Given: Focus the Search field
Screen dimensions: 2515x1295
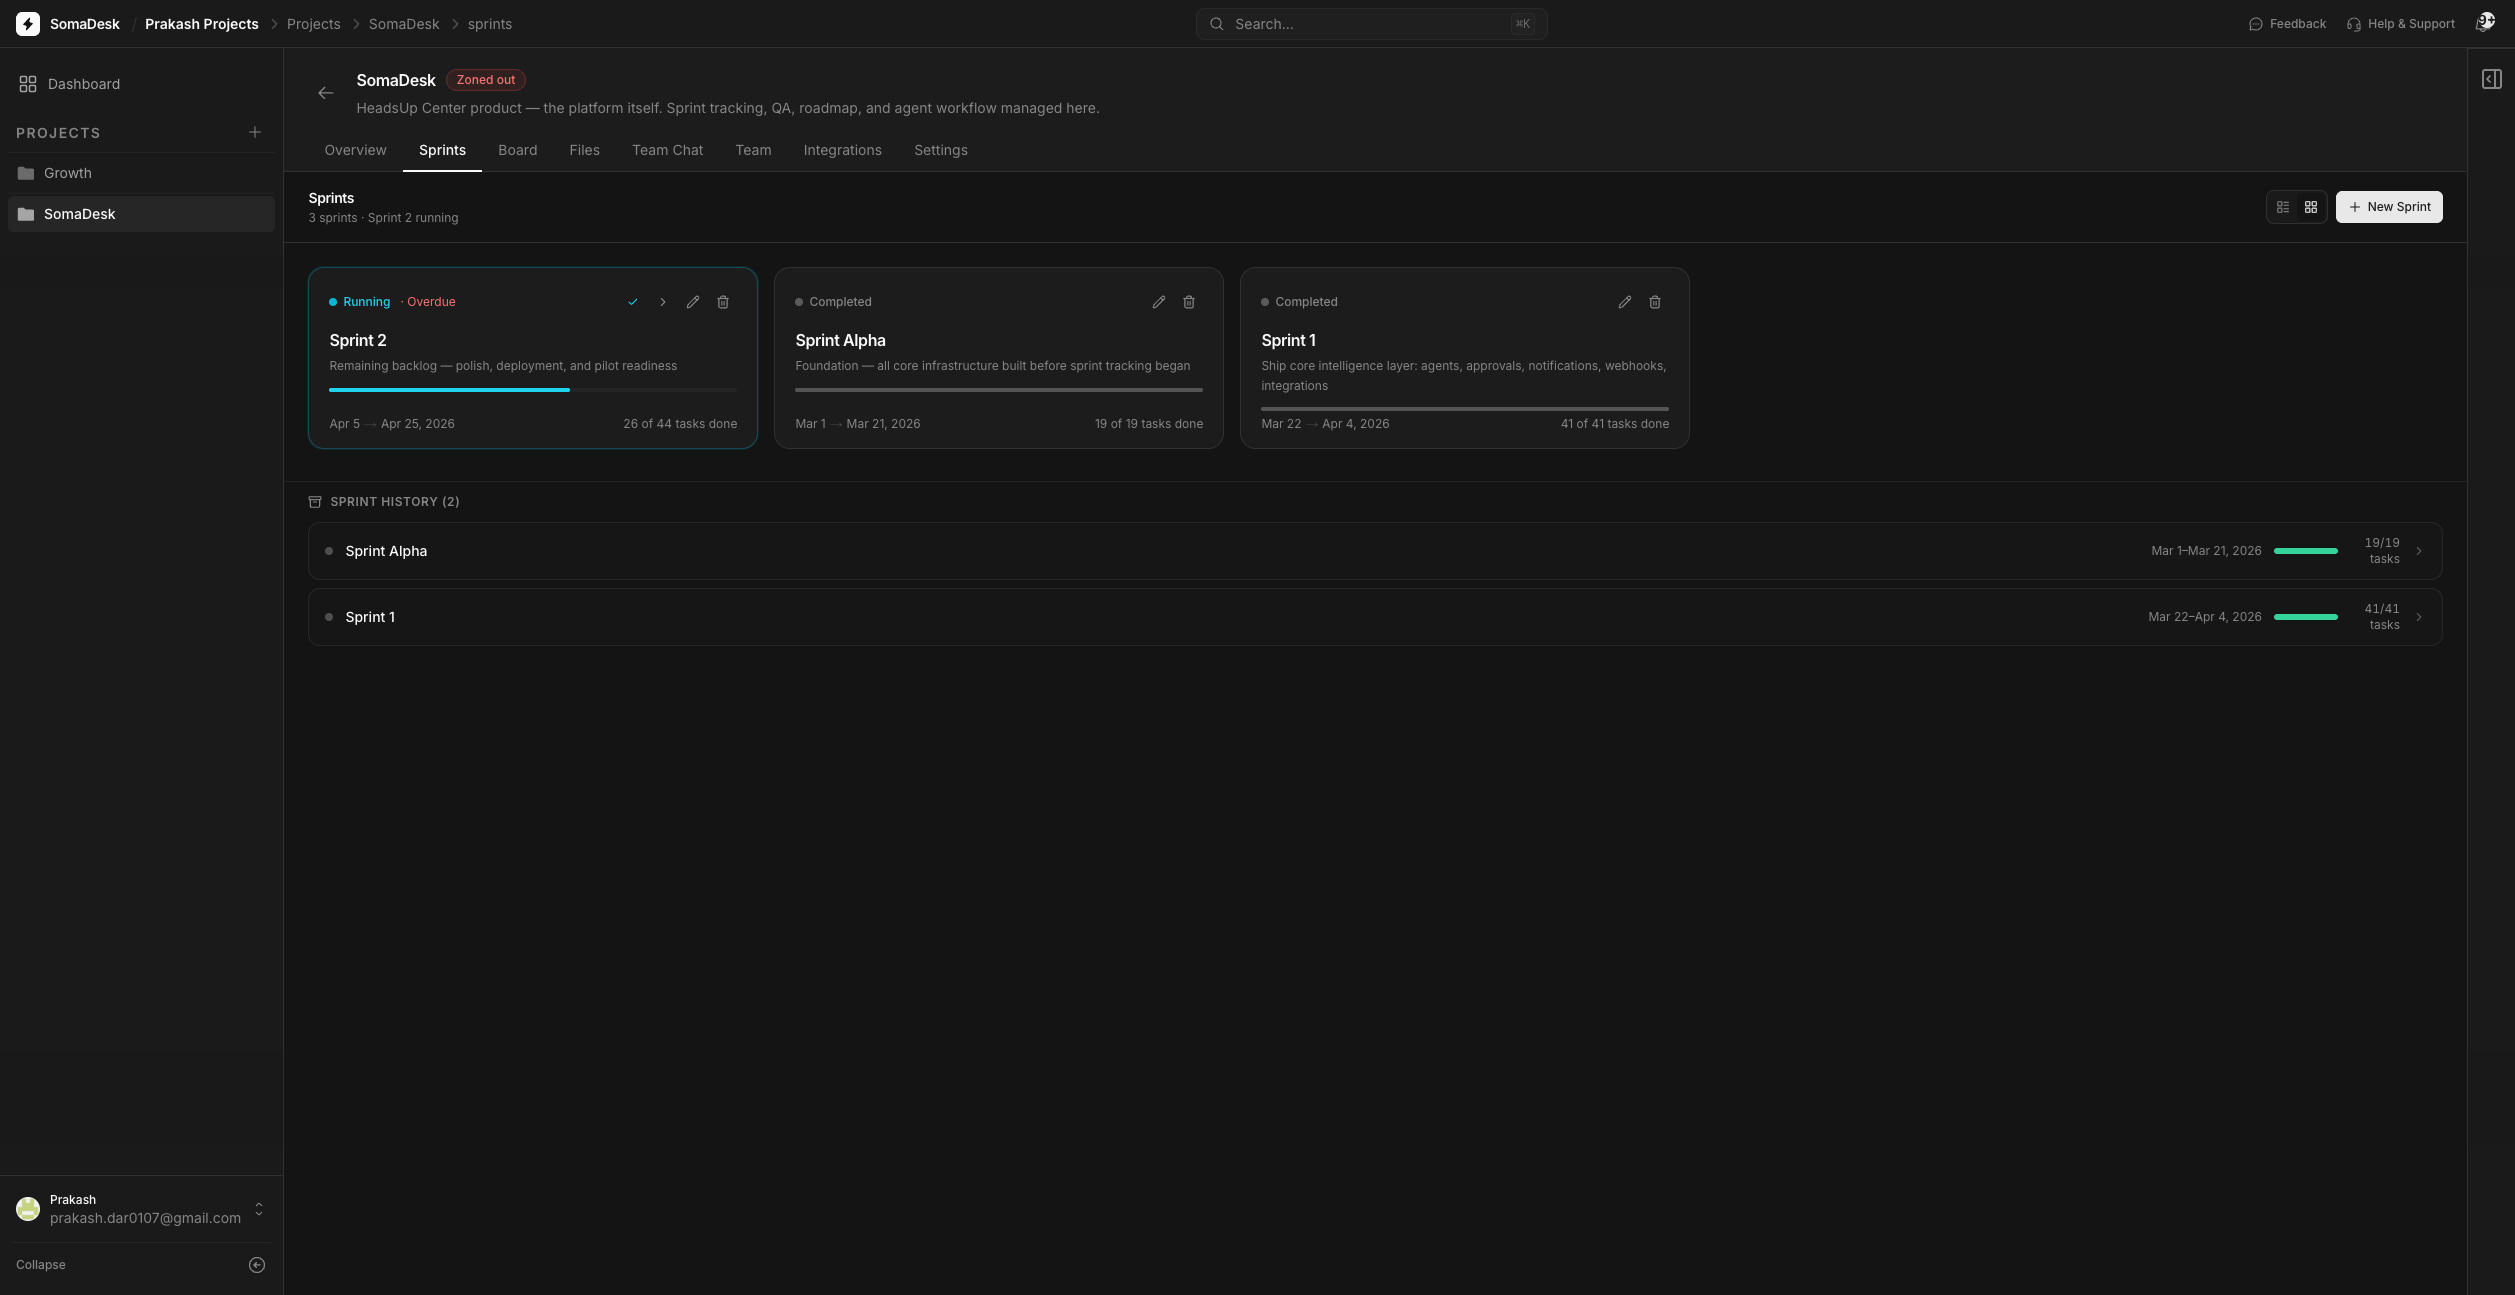Looking at the screenshot, I should tap(1372, 24).
